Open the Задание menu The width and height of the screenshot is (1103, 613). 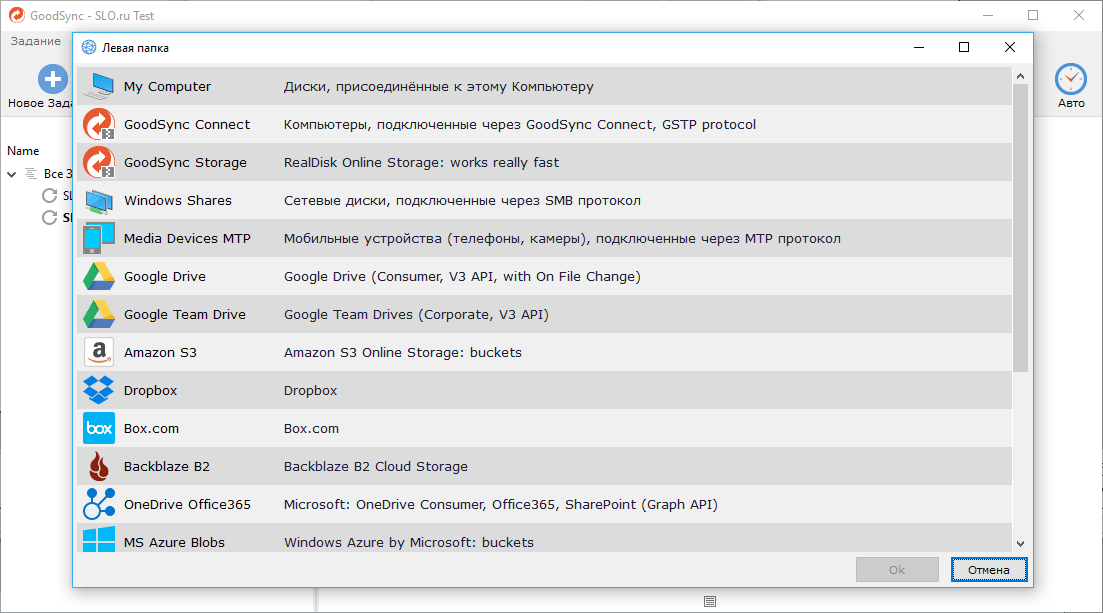36,41
